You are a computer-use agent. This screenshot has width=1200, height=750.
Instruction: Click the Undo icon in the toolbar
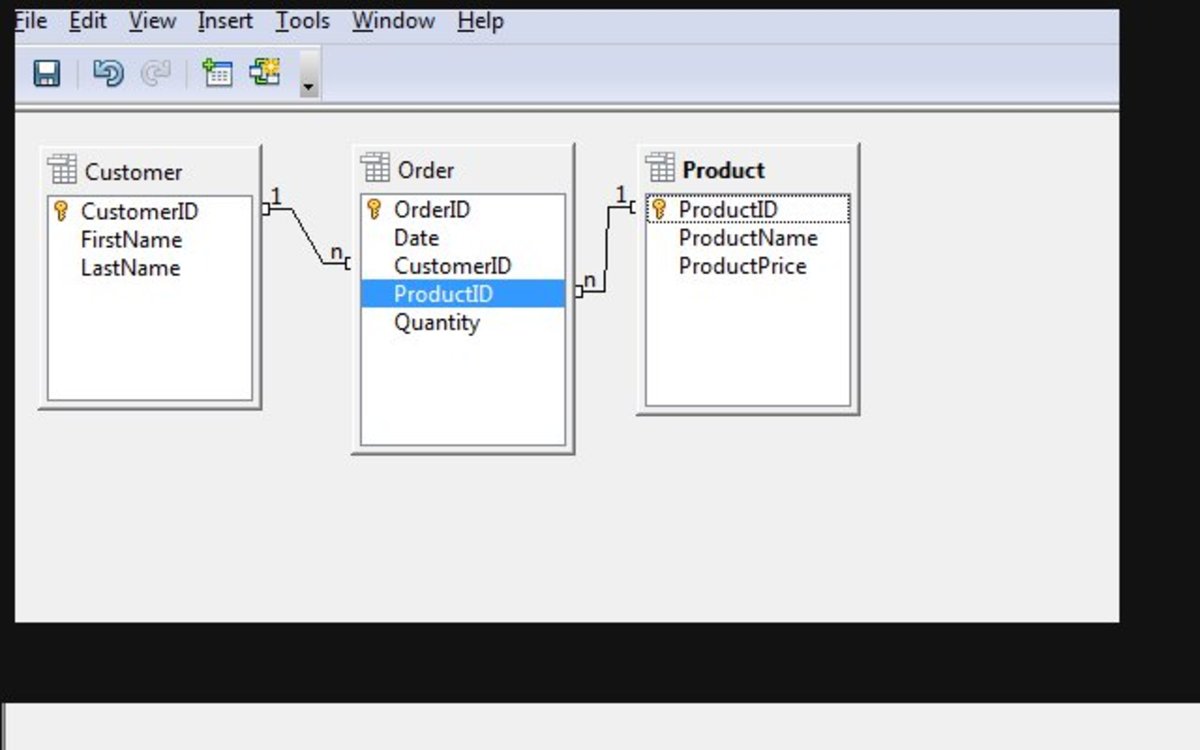(108, 73)
